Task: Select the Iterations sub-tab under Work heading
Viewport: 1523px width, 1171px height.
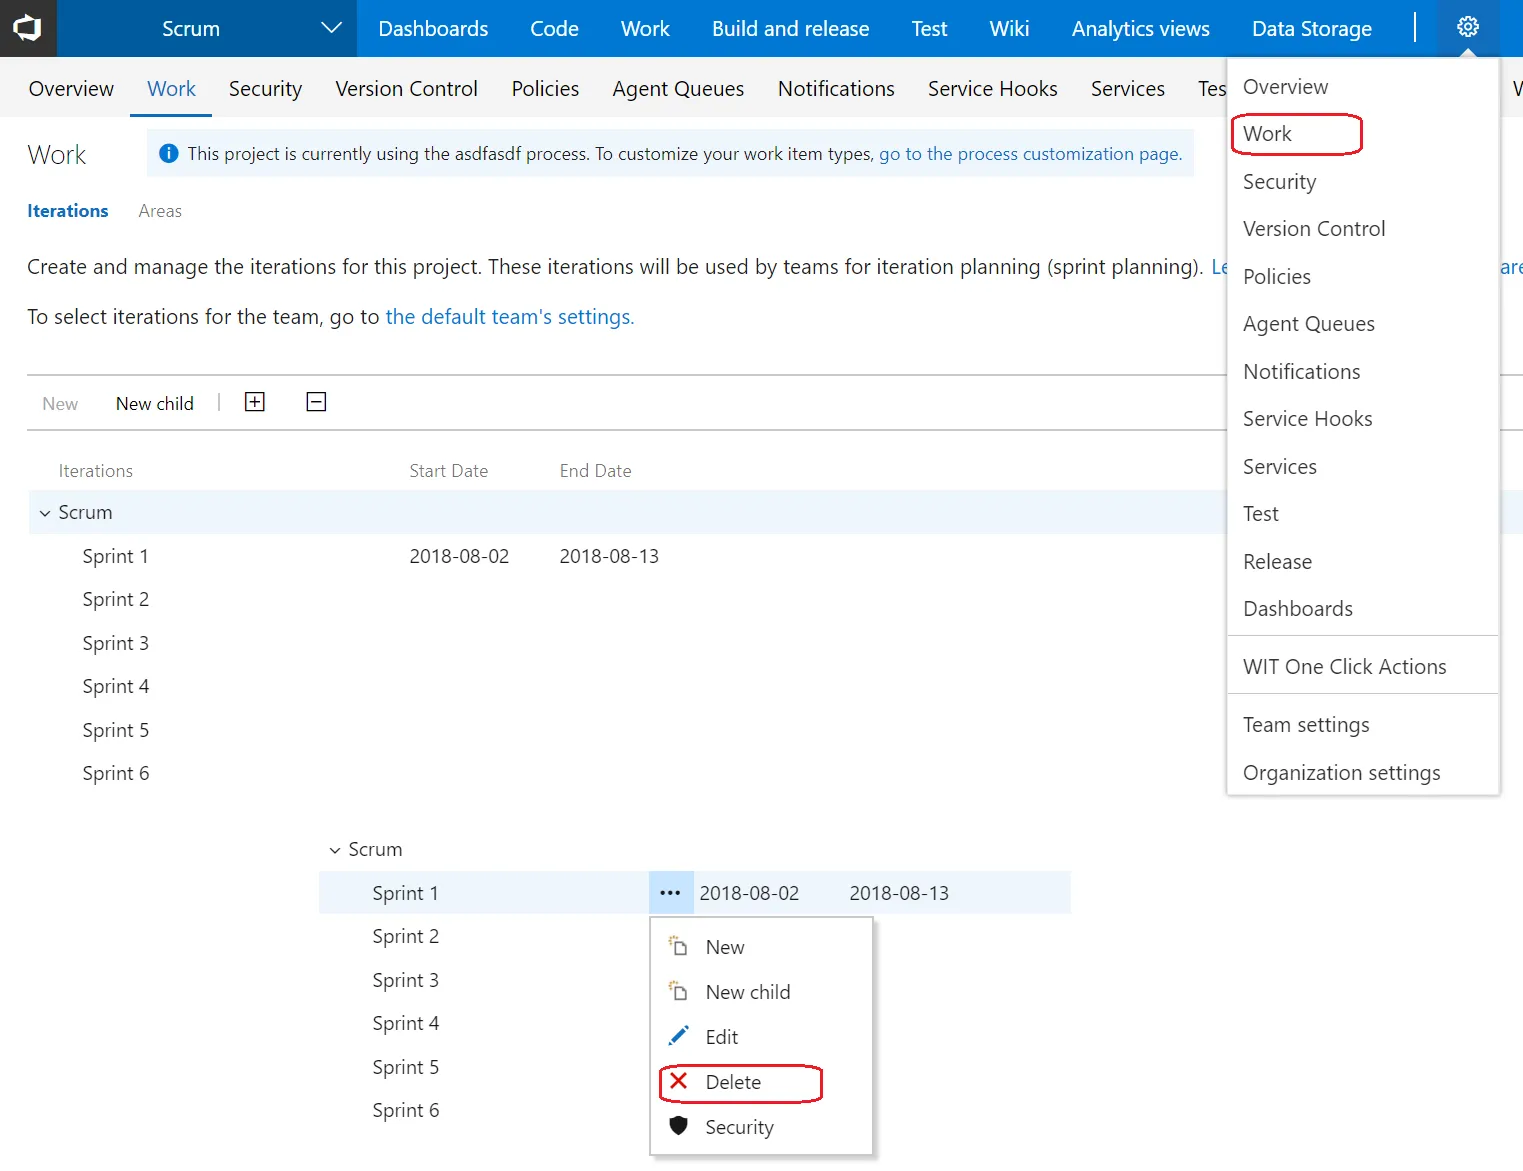Action: (x=68, y=211)
